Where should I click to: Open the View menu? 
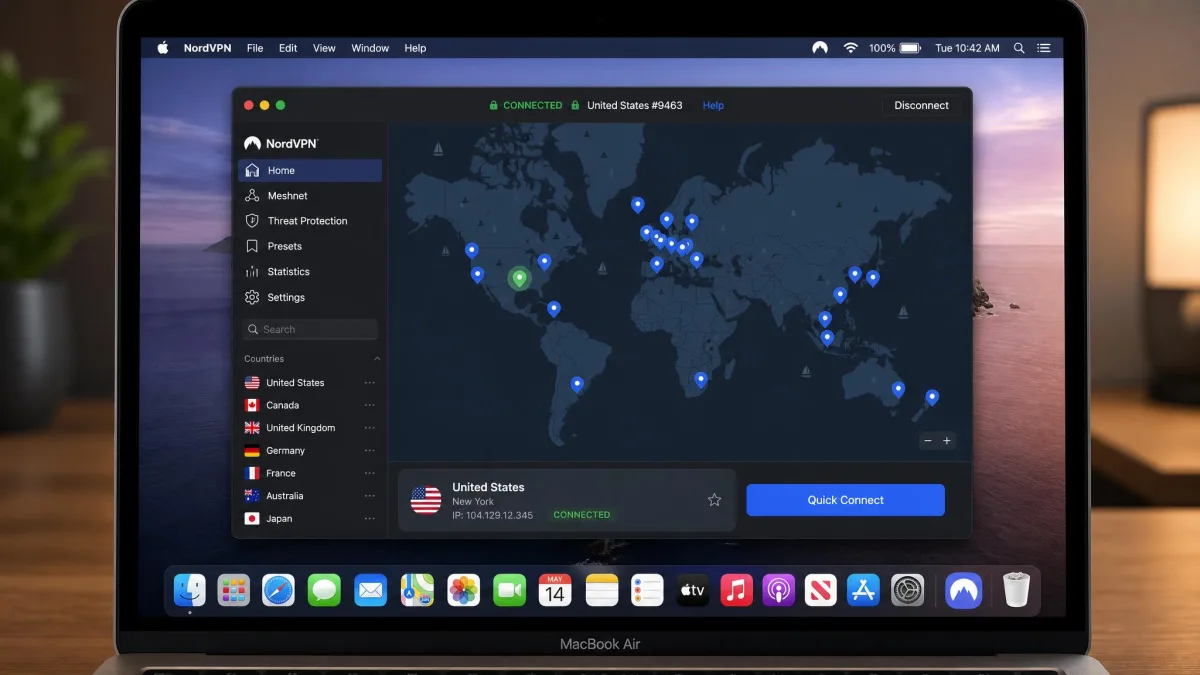324,48
